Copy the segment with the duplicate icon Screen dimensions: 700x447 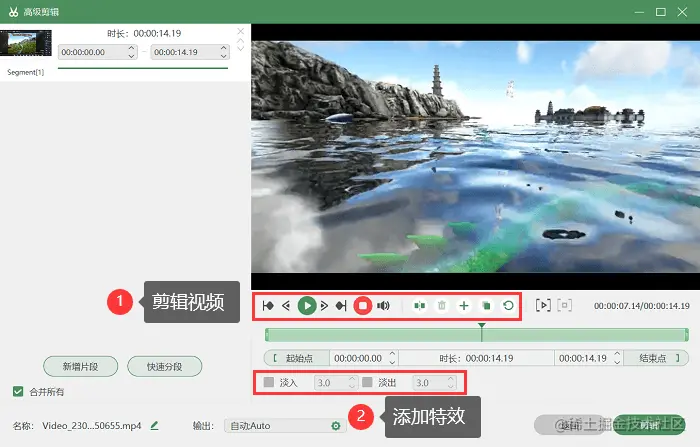(486, 306)
